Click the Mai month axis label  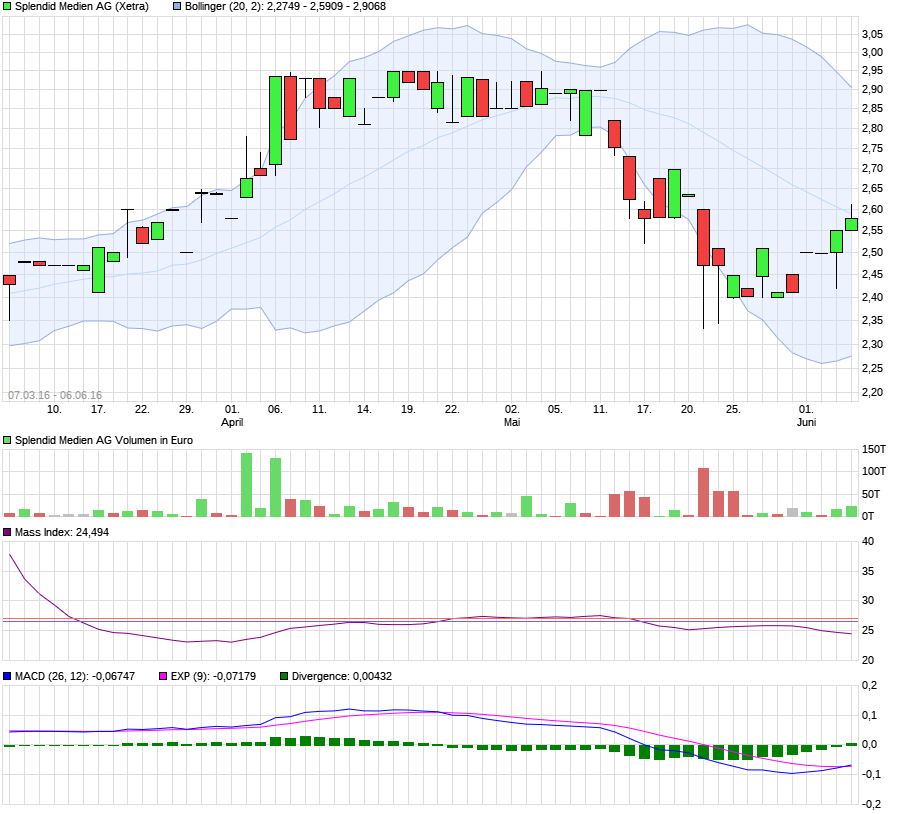click(x=512, y=422)
